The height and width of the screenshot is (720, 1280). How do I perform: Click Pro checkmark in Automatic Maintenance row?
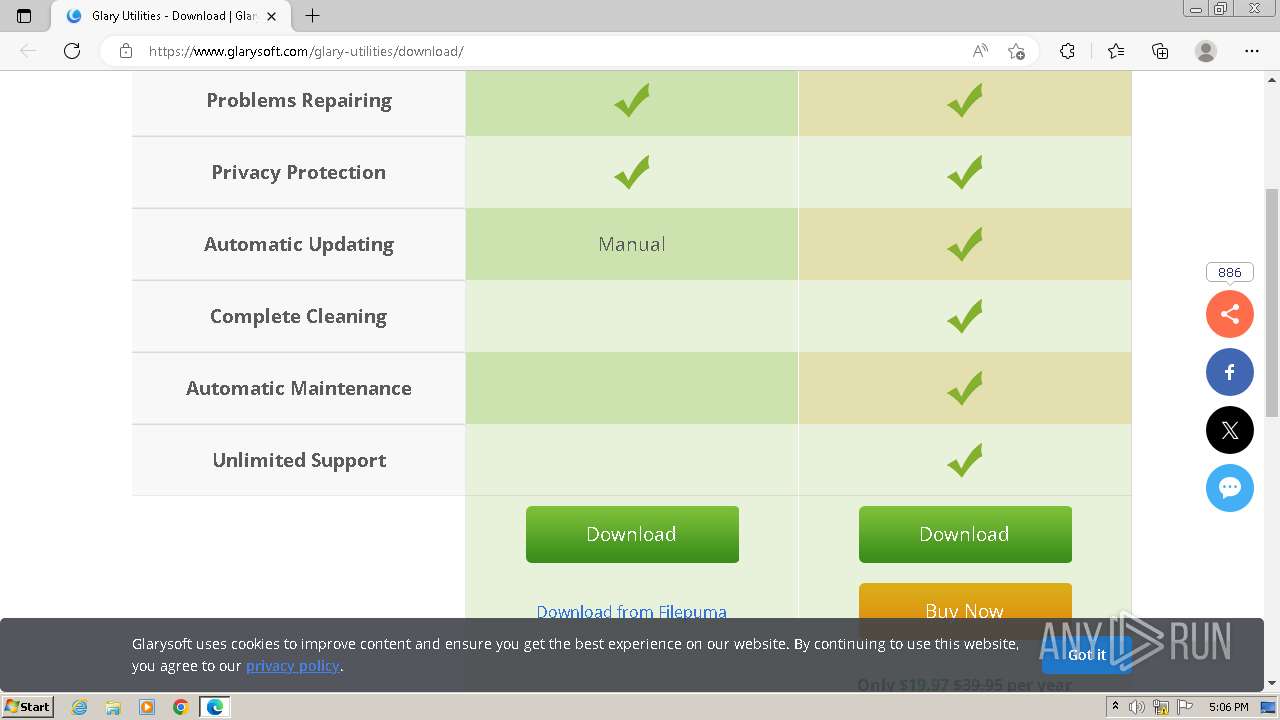coord(965,388)
